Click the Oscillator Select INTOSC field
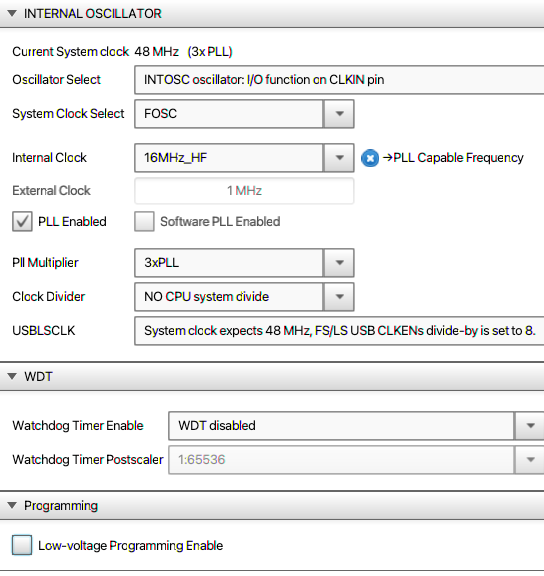This screenshot has height=576, width=544. [339, 80]
